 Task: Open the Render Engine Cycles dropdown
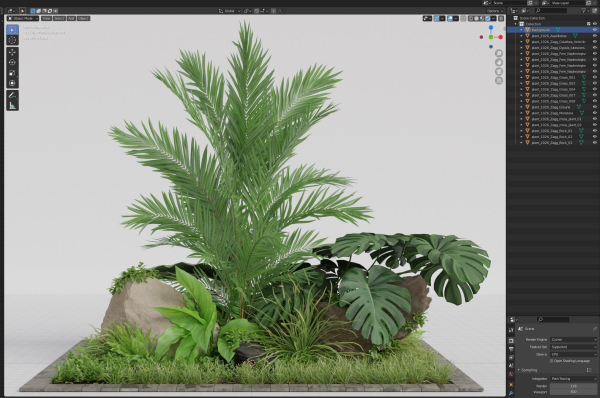coord(573,339)
